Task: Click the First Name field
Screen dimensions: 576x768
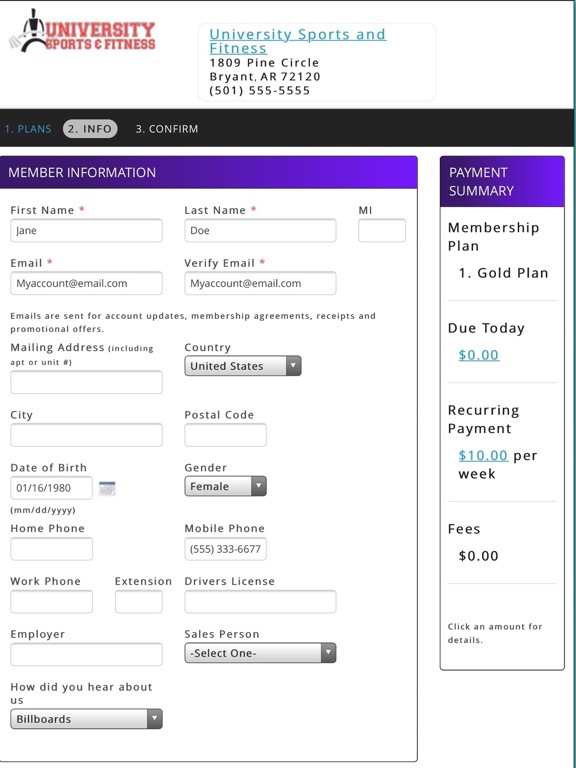Action: tap(86, 230)
